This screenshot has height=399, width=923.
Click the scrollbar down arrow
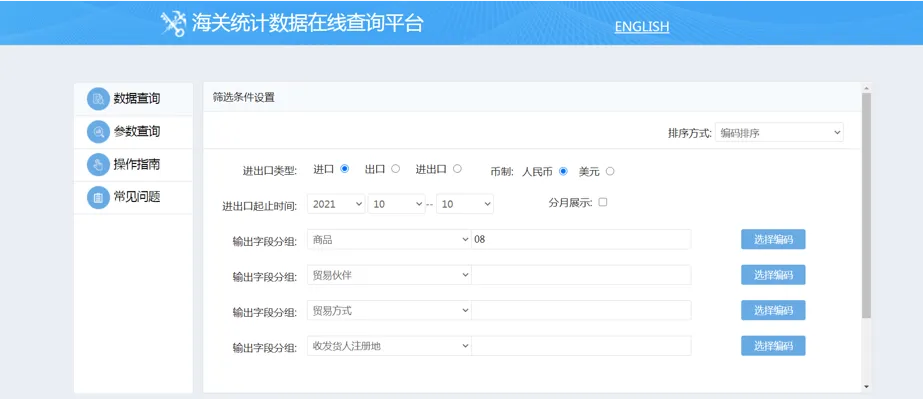866,387
